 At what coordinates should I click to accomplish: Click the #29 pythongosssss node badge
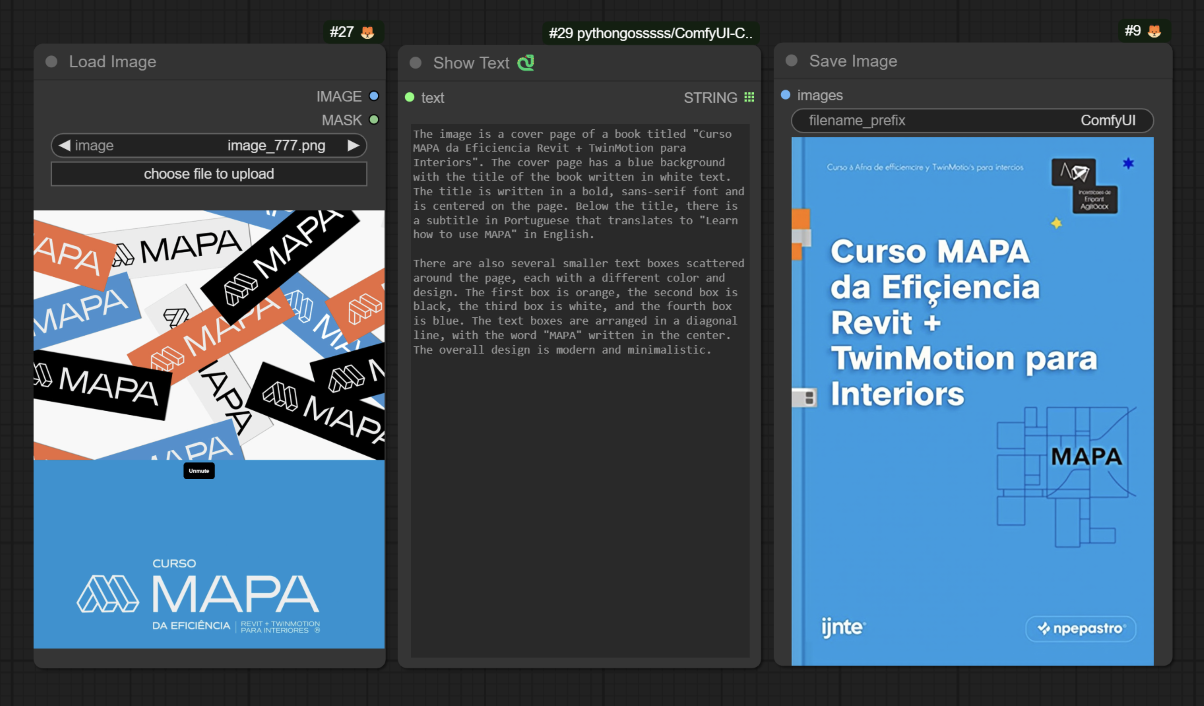coord(651,33)
